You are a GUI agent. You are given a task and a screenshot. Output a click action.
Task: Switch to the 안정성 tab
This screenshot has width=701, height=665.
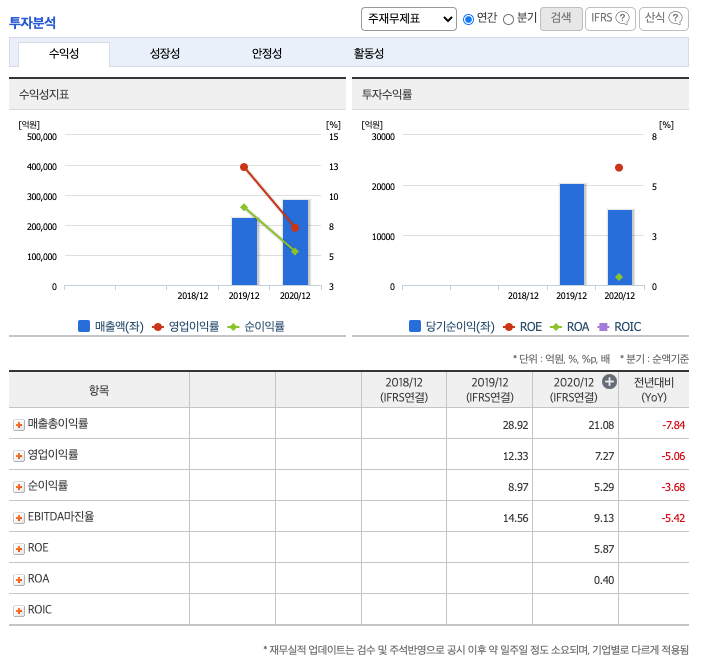tap(267, 54)
